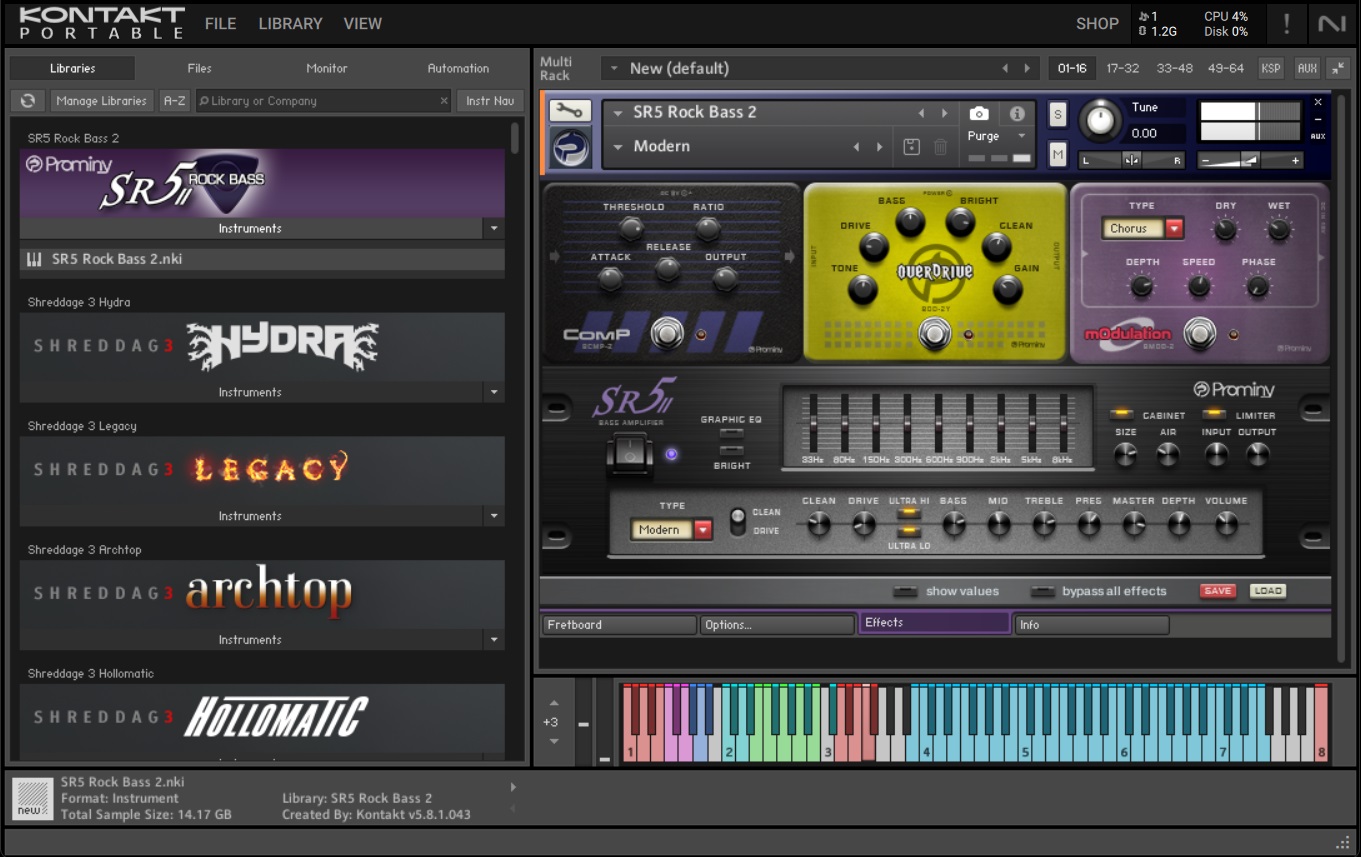Toggle the Limiter switch
Viewport: 1361px width, 857px height.
click(x=1215, y=414)
